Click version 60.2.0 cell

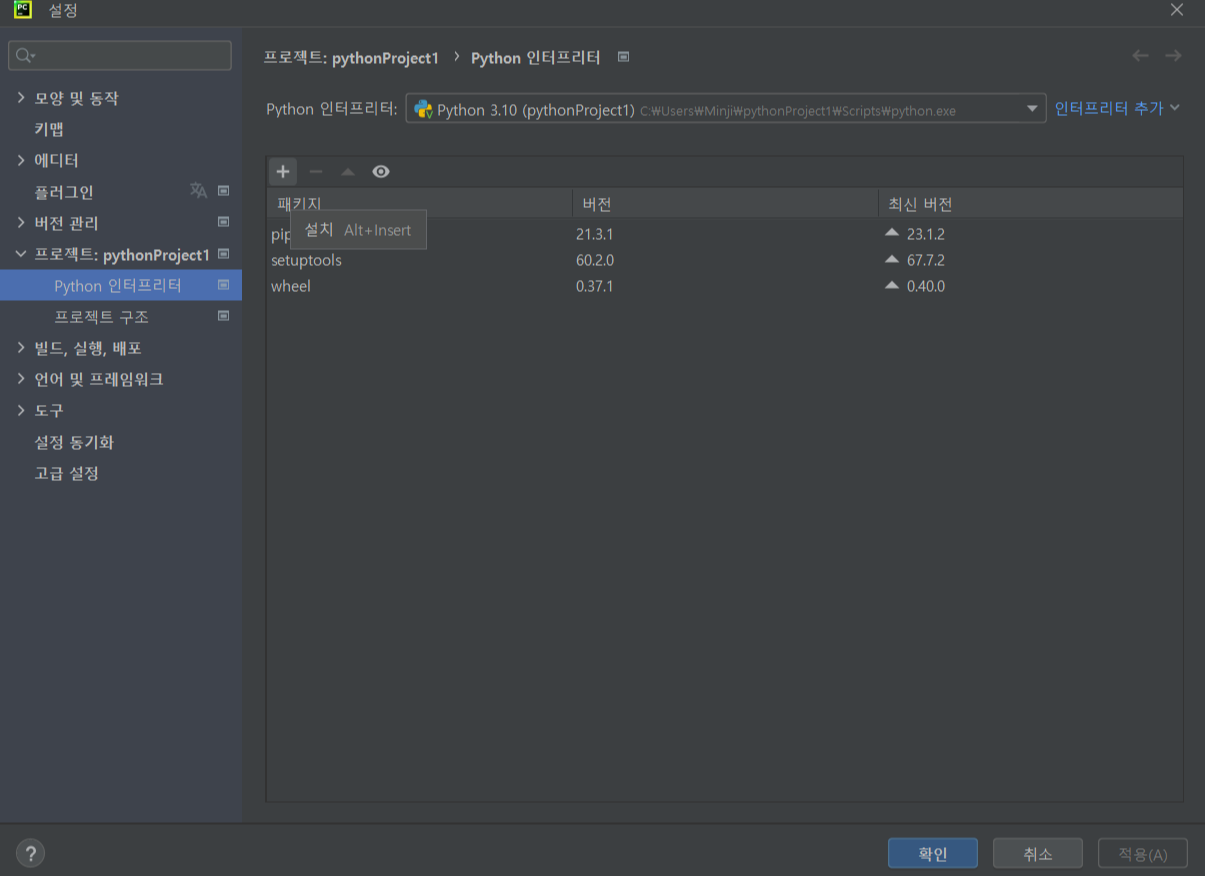[x=595, y=260]
